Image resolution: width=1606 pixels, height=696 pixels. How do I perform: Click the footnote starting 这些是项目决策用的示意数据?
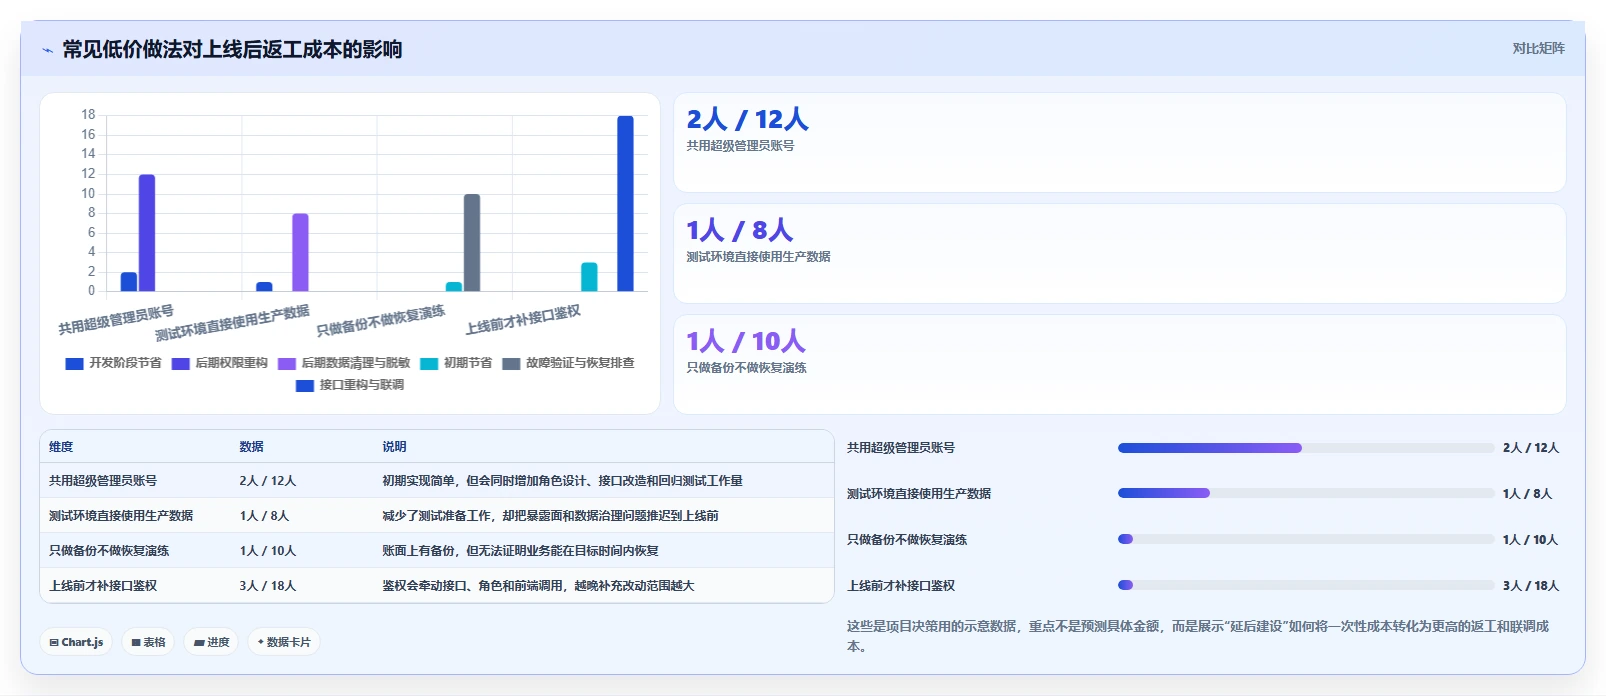point(1198,636)
